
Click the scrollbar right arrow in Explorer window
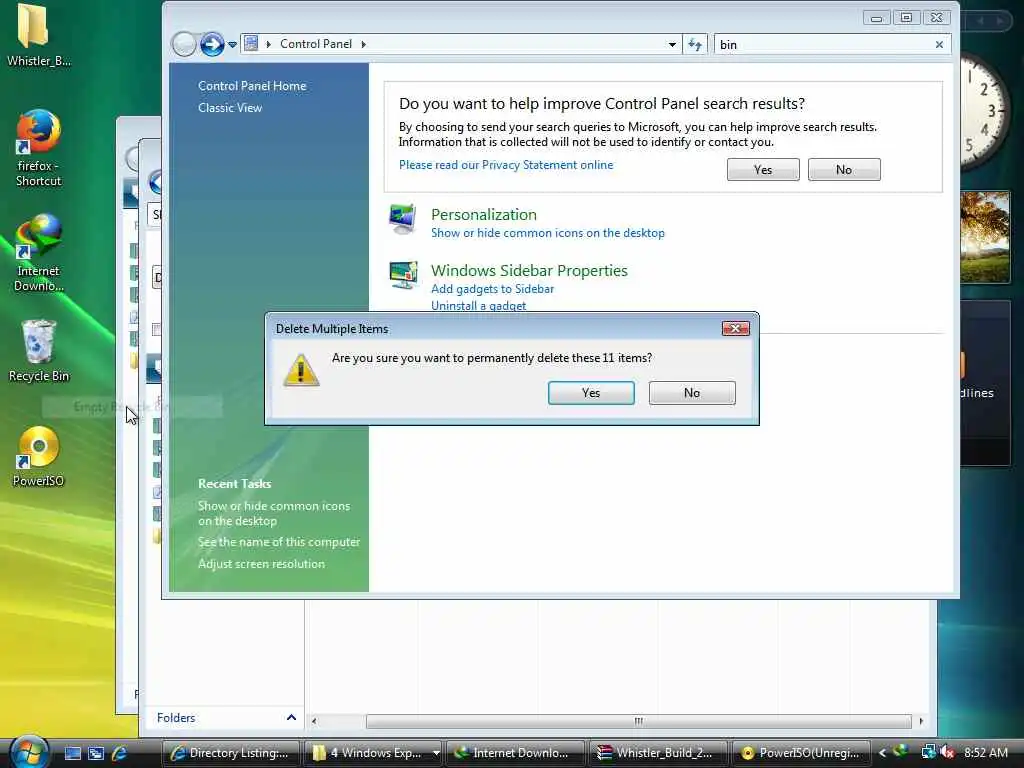[921, 721]
